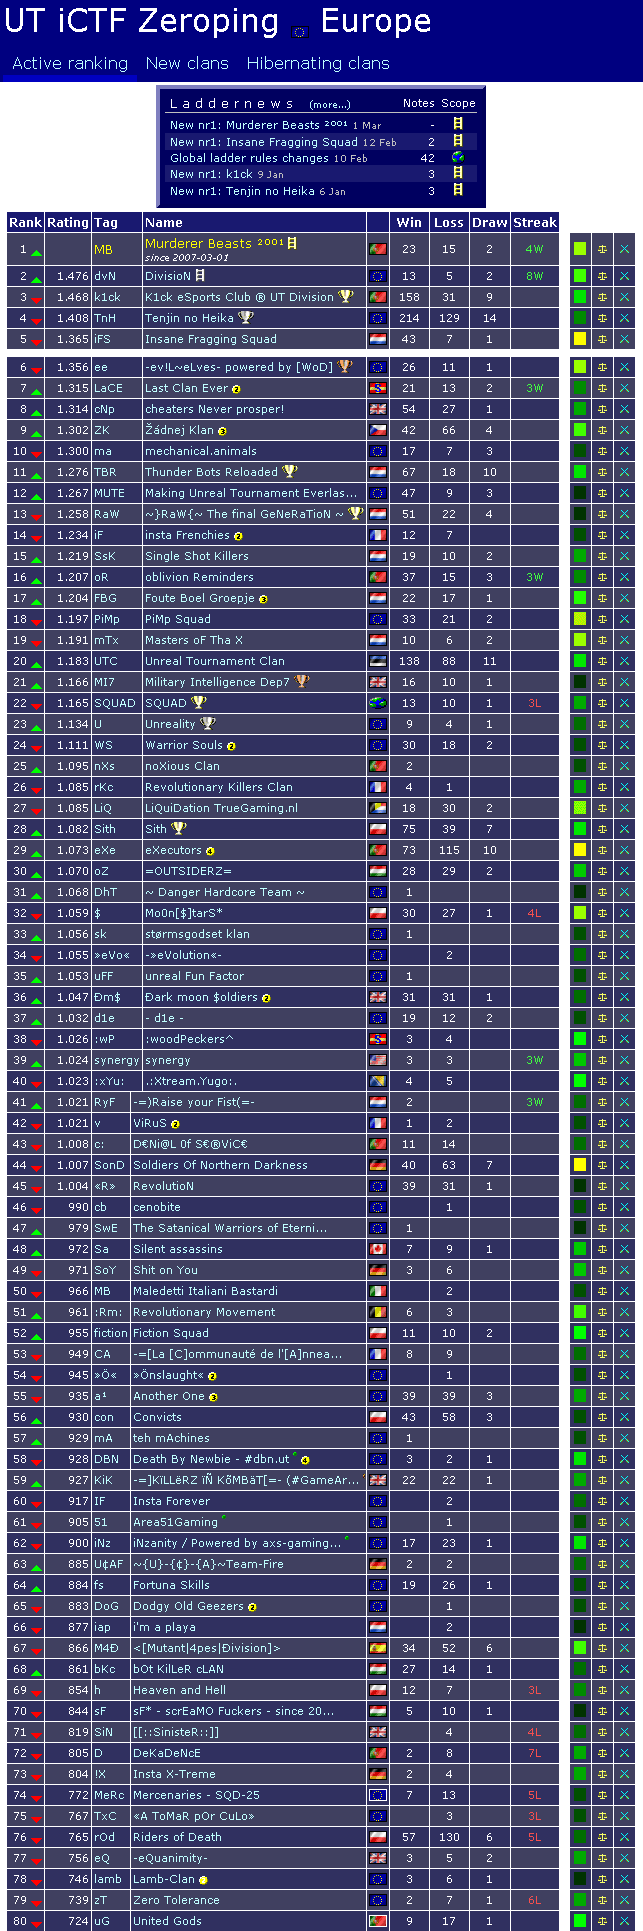This screenshot has width=643, height=1931.
Task: Click the Rating column header
Action: (x=68, y=222)
